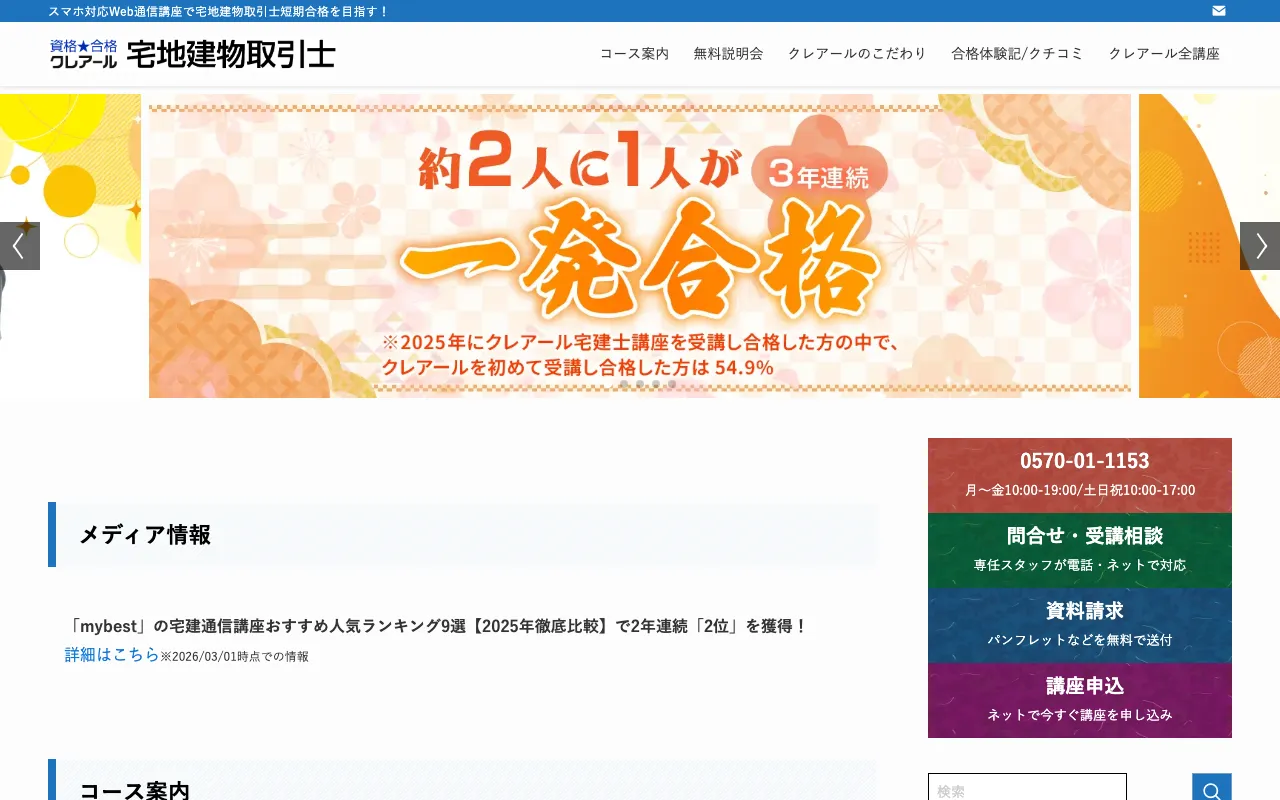Open 合格体験記/クチコミ menu item
This screenshot has width=1280, height=800.
[x=1017, y=54]
